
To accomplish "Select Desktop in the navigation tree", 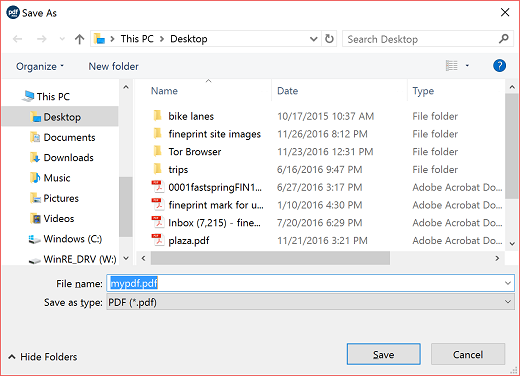I will tap(62, 117).
